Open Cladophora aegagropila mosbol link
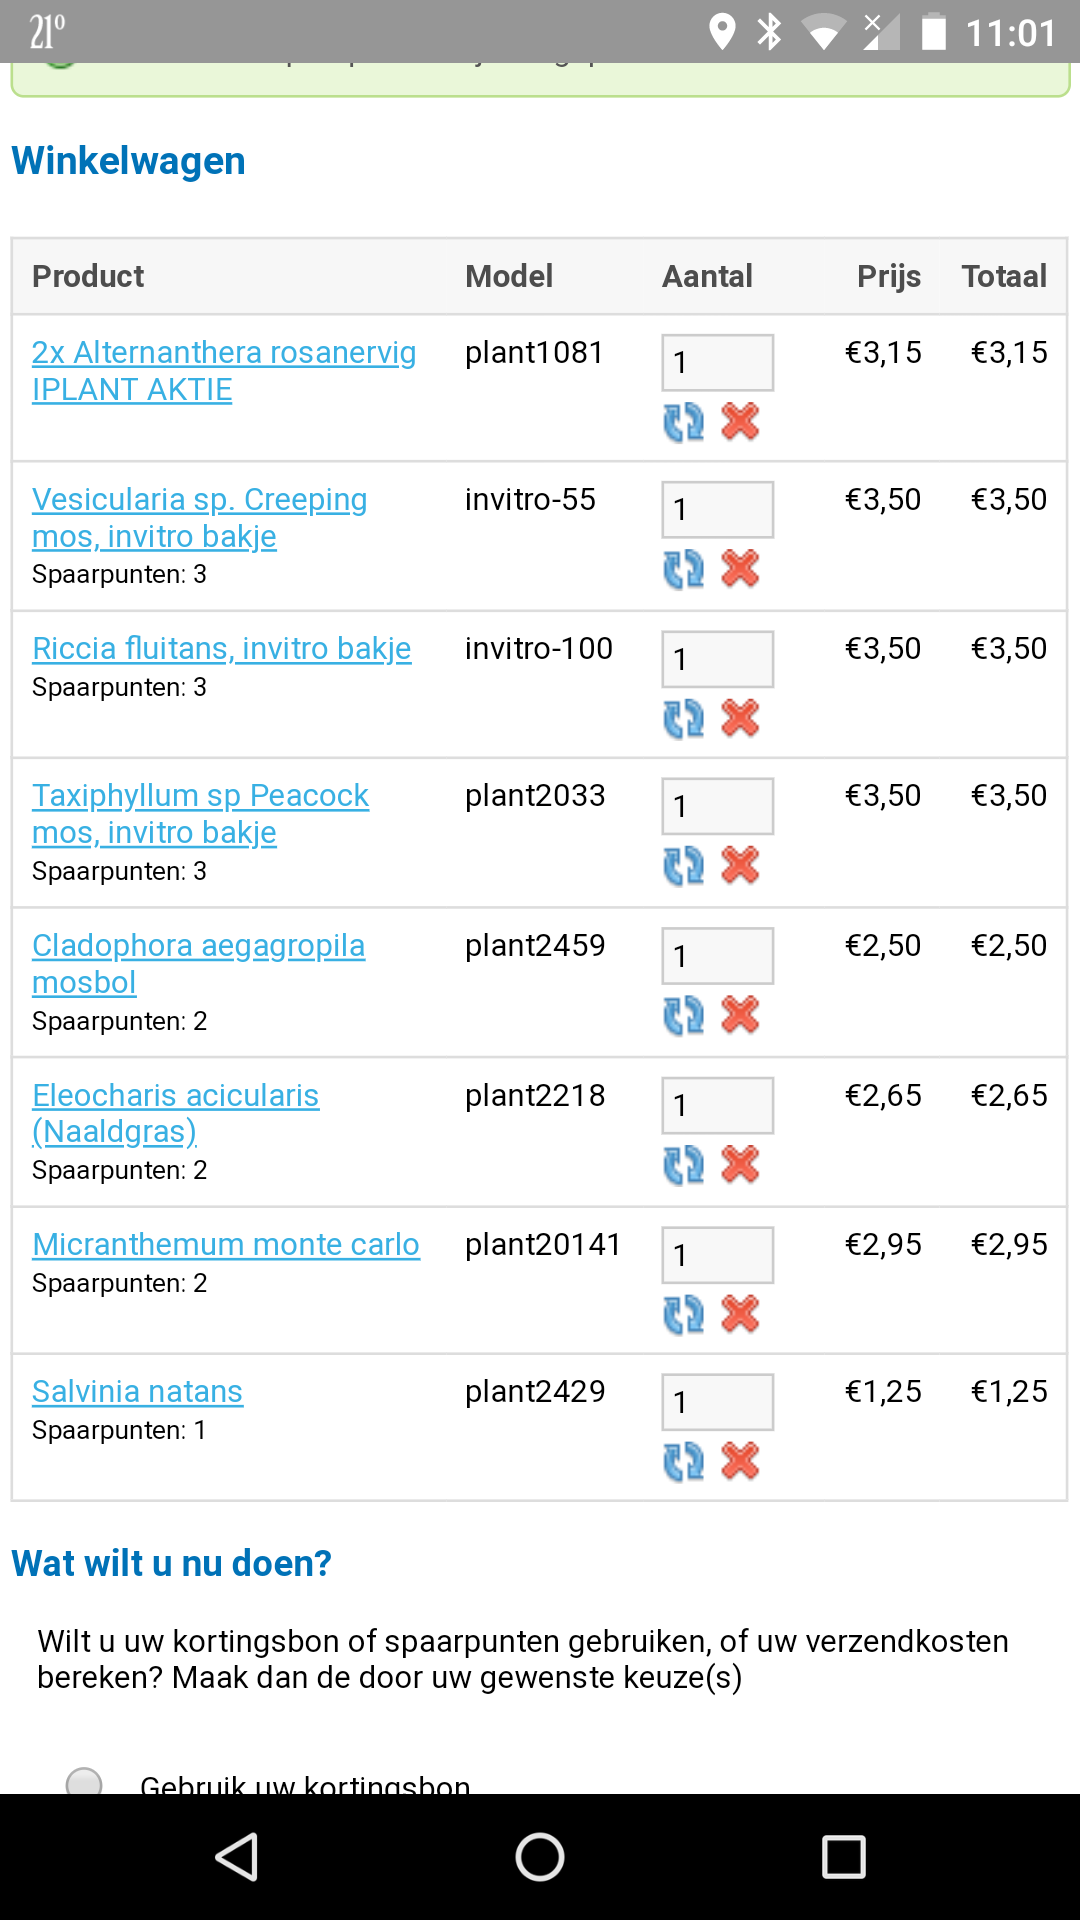The width and height of the screenshot is (1080, 1920). point(198,964)
